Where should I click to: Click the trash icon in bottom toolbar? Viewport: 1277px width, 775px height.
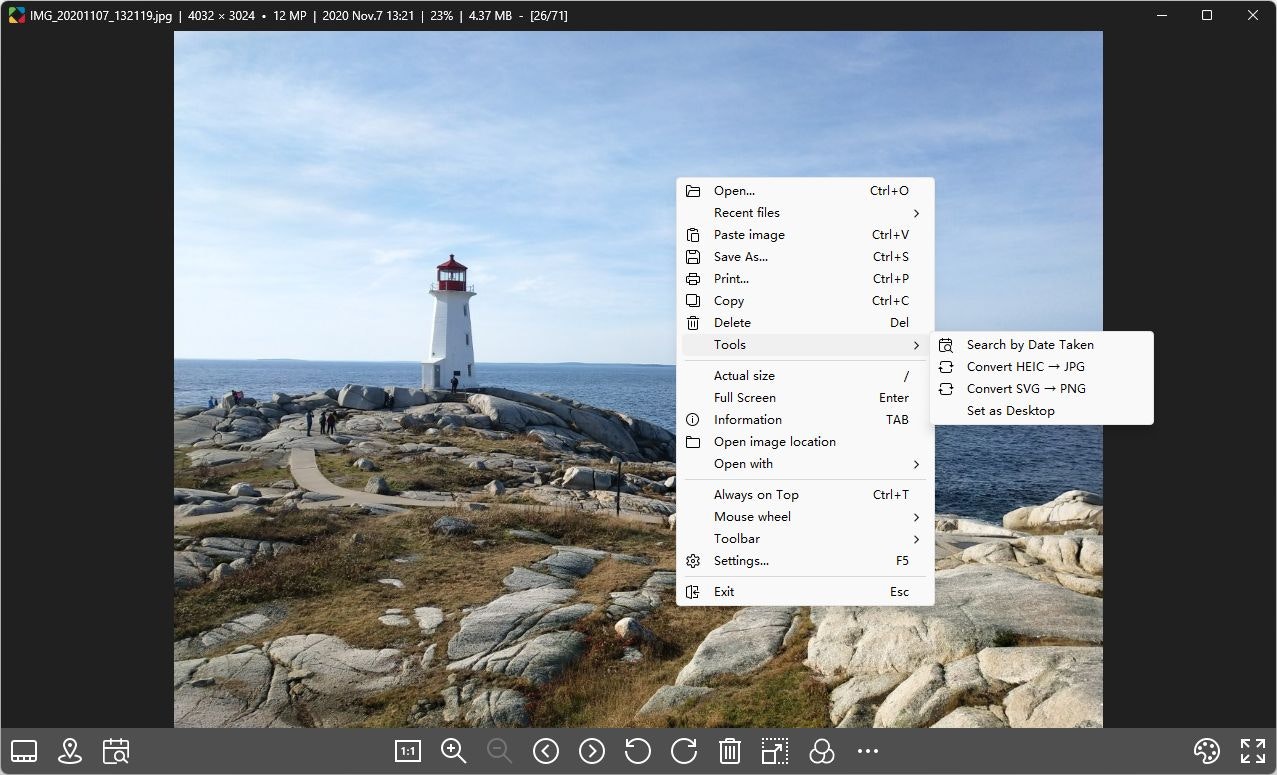click(x=730, y=751)
